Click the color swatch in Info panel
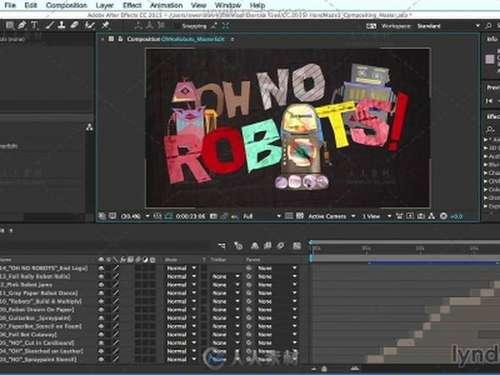 [x=490, y=59]
